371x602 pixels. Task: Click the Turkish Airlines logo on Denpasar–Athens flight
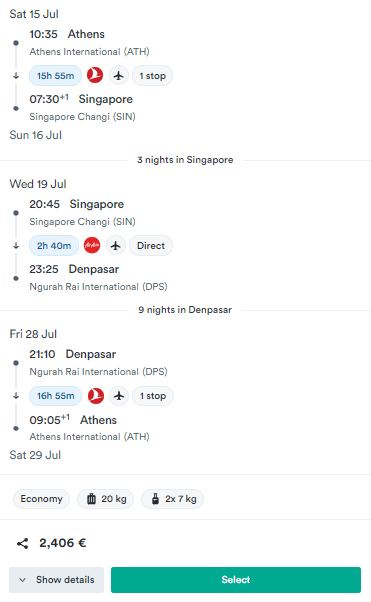coord(96,395)
